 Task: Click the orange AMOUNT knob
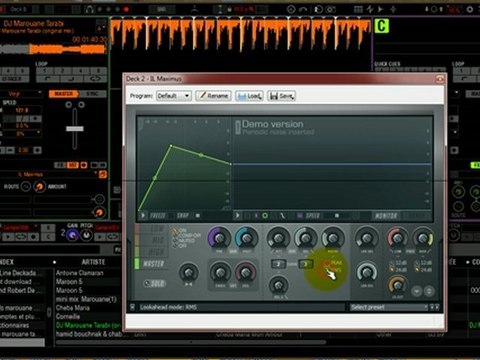coord(39,187)
